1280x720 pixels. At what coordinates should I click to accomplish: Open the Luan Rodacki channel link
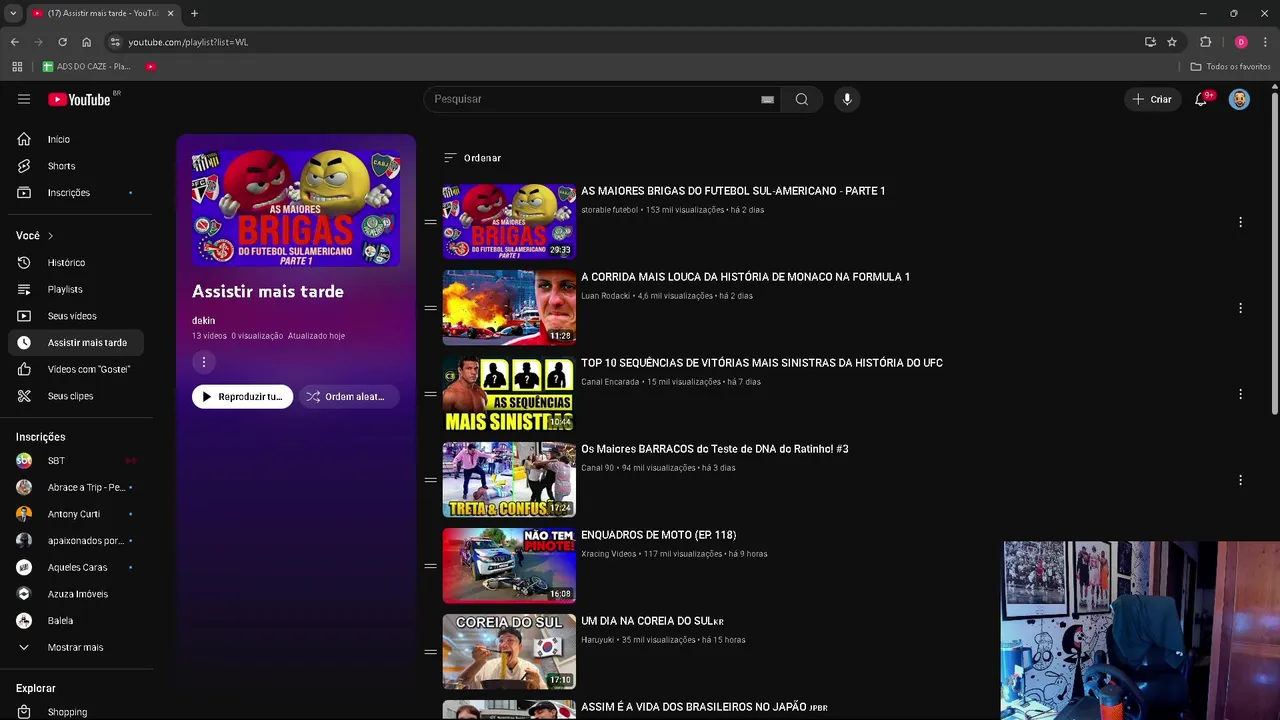point(605,296)
